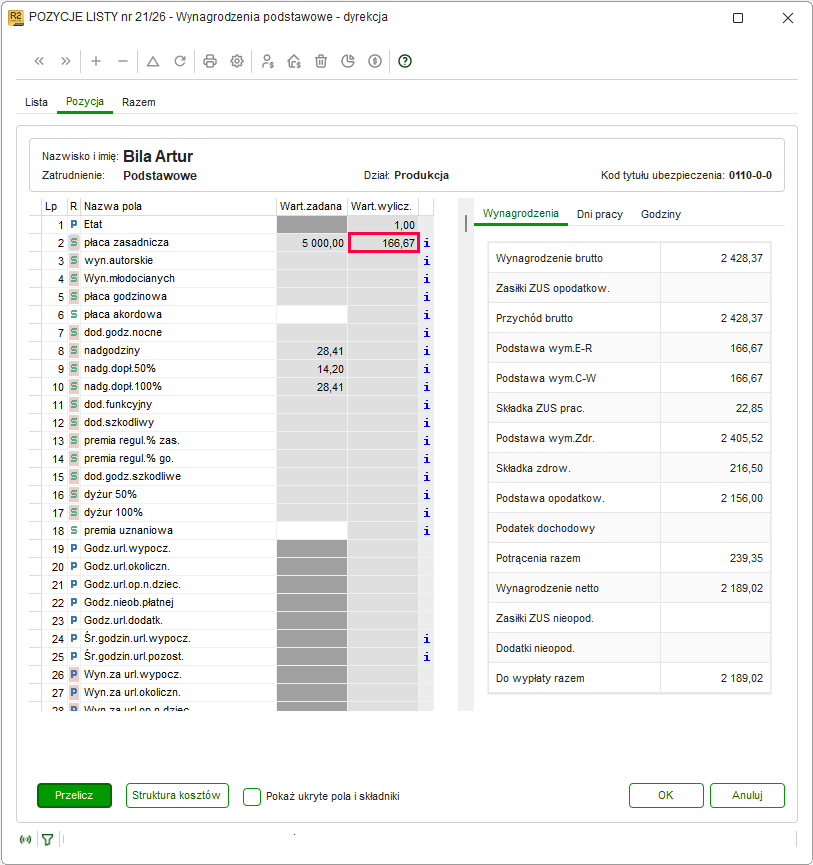This screenshot has width=813, height=865.
Task: Click płaca zasadnicza entered value 5 000,00
Action: click(312, 243)
